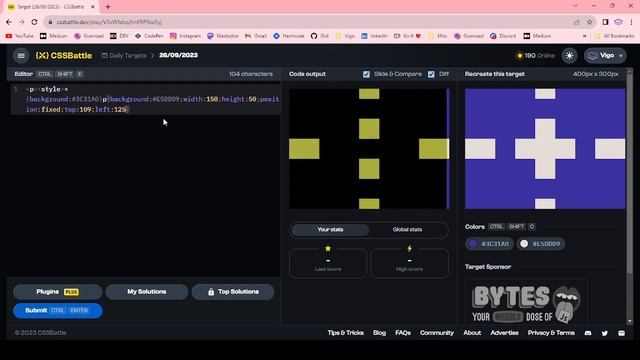Bookmark this page with star icon
The image size is (640, 360).
pos(589,22)
